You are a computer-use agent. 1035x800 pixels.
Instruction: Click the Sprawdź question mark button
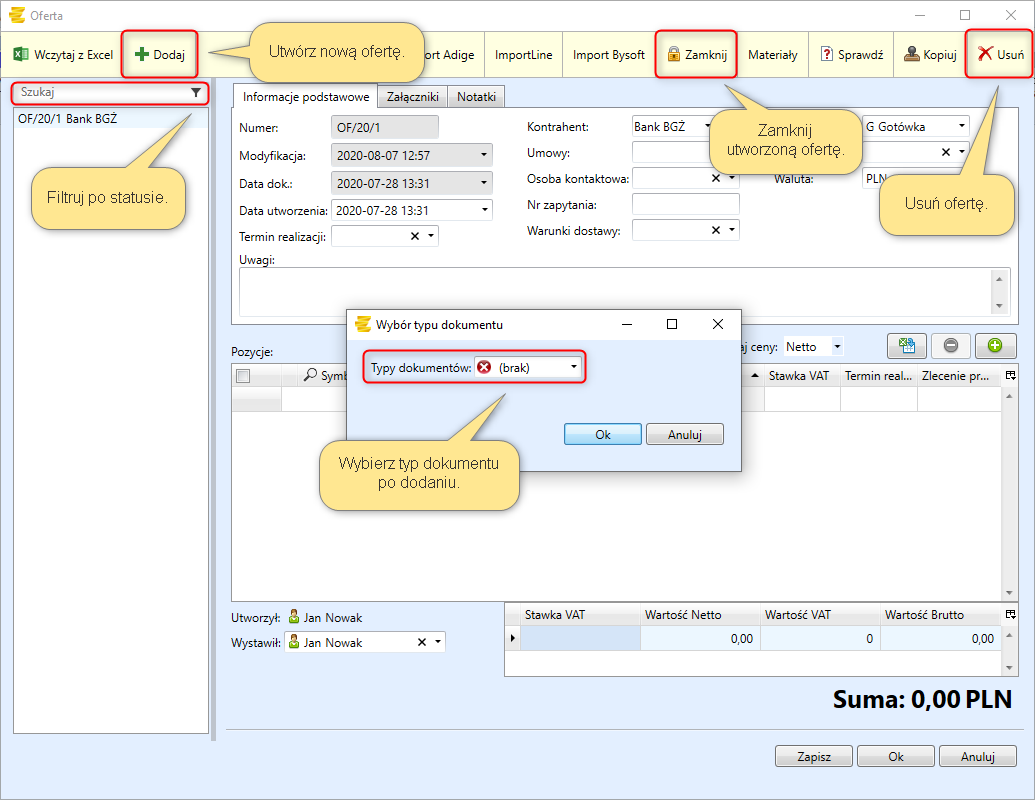[852, 55]
